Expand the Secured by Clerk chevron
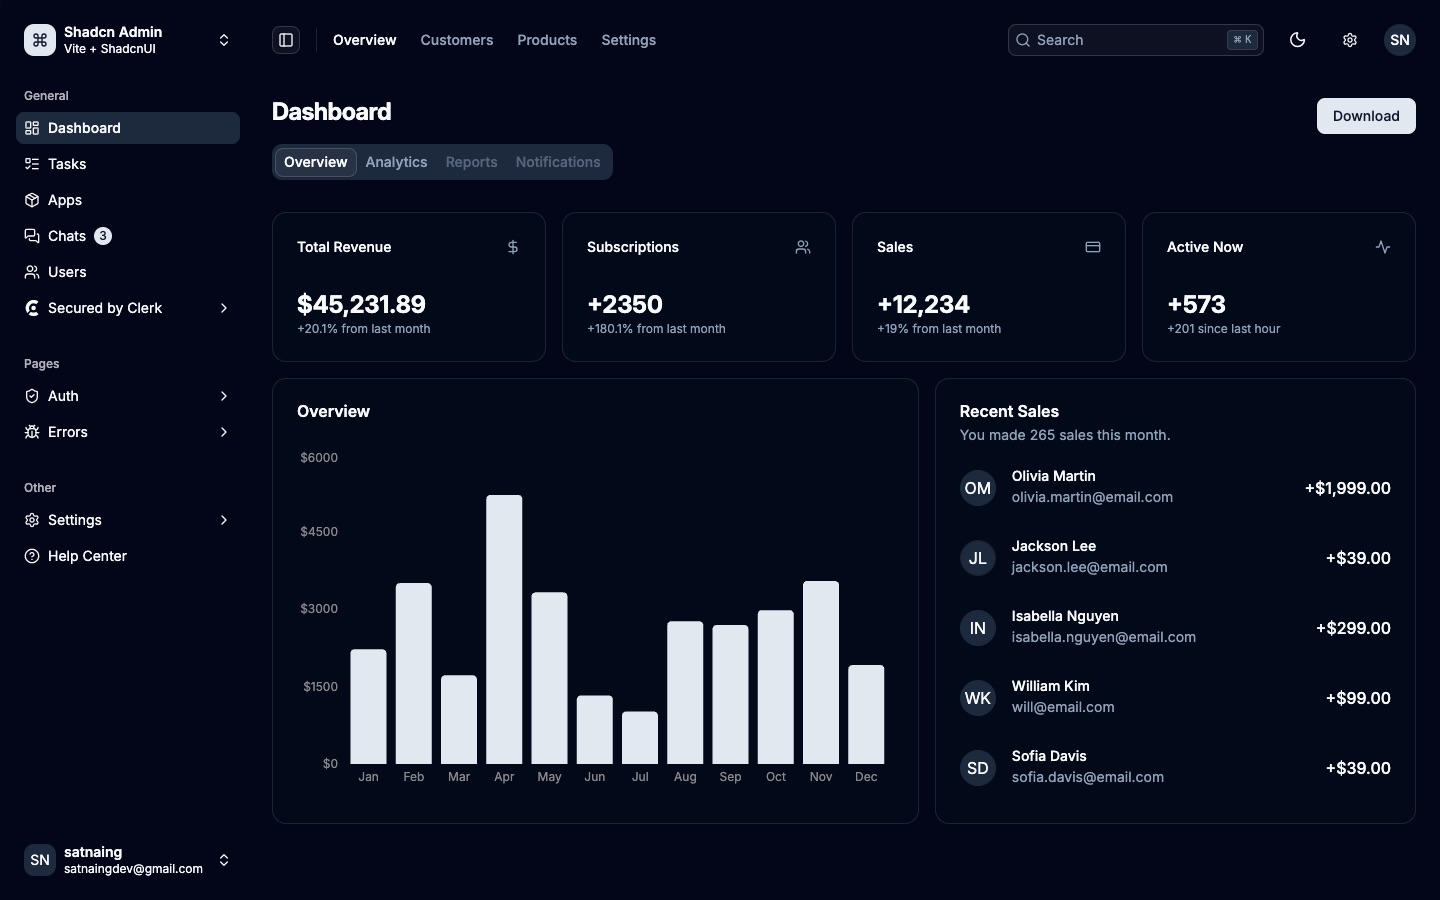1440x900 pixels. point(224,308)
